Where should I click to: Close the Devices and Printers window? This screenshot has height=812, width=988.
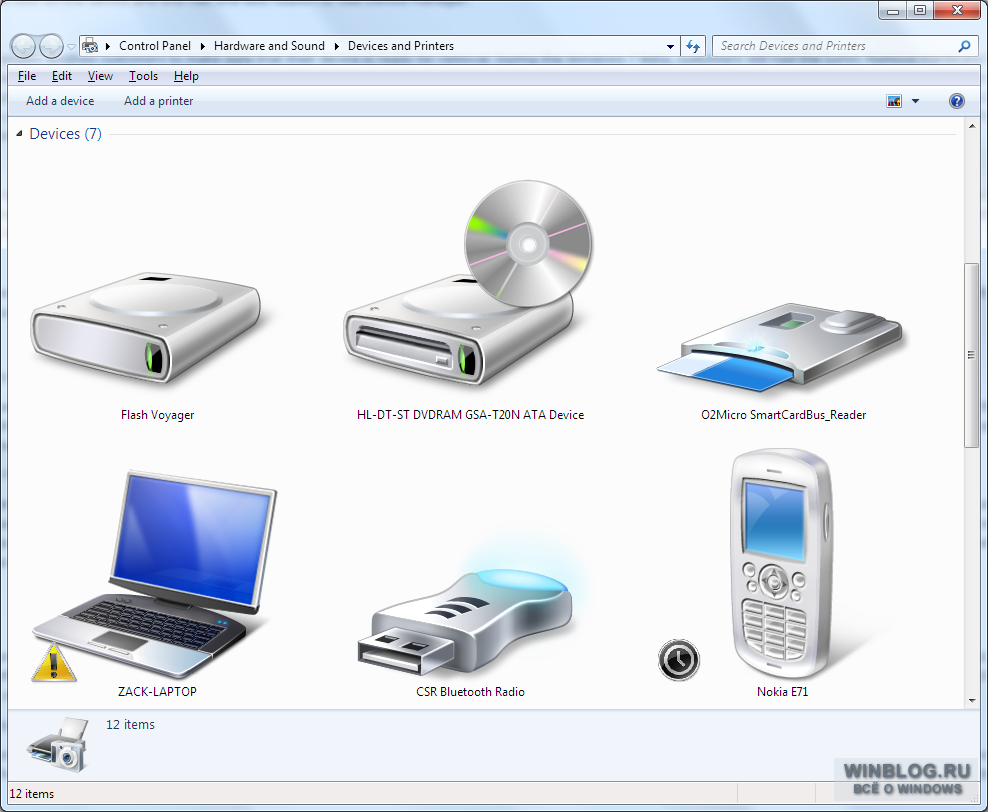956,10
